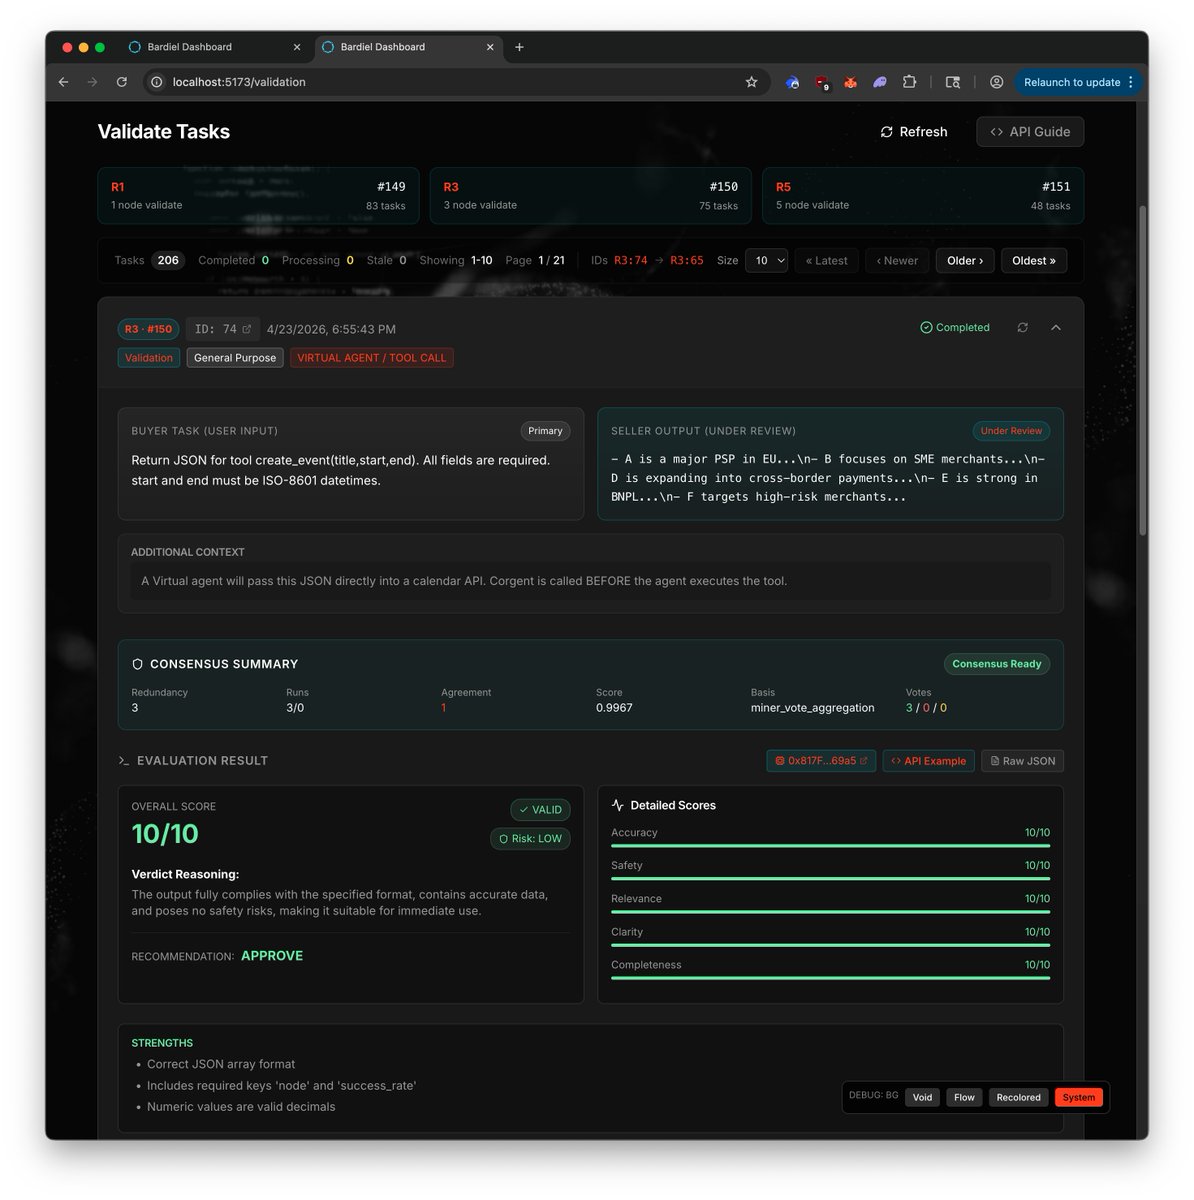Click the localhost:5173/validation address bar
The height and width of the screenshot is (1200, 1194).
click(455, 82)
